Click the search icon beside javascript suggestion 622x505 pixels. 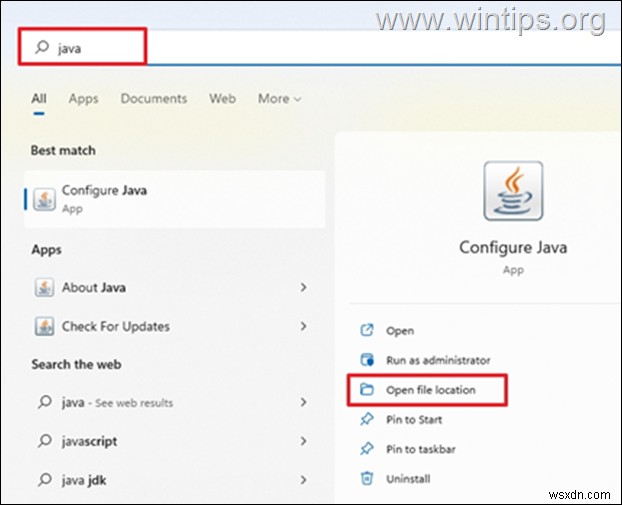point(44,441)
